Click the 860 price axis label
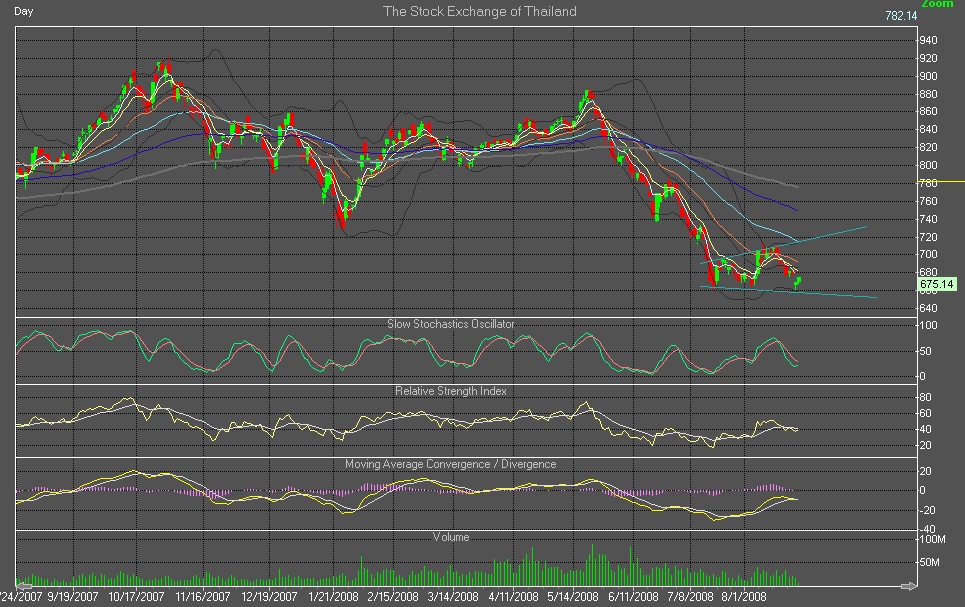This screenshot has width=965, height=607. point(928,111)
